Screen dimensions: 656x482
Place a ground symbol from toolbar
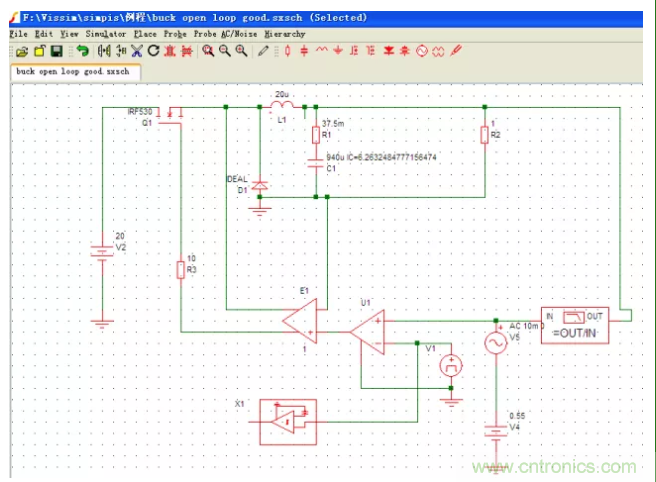coord(338,50)
